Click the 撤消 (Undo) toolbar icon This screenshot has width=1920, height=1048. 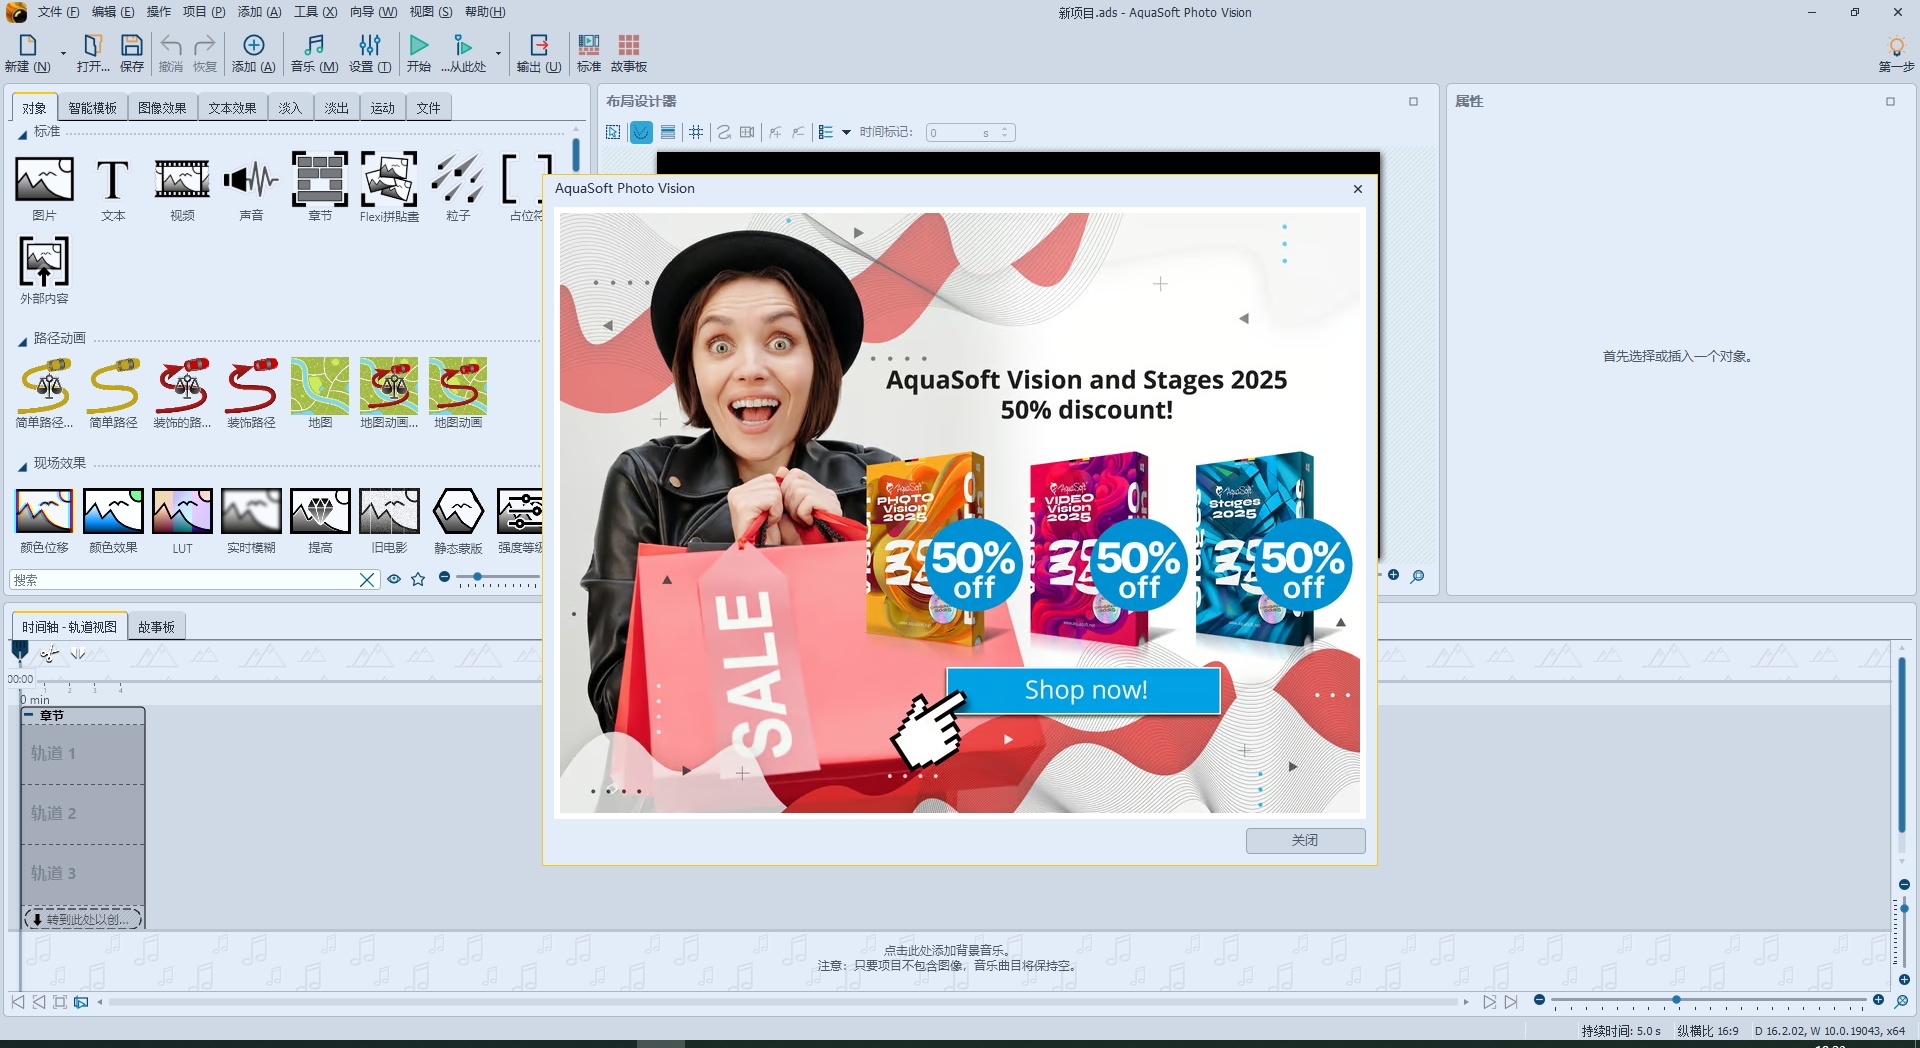(171, 45)
